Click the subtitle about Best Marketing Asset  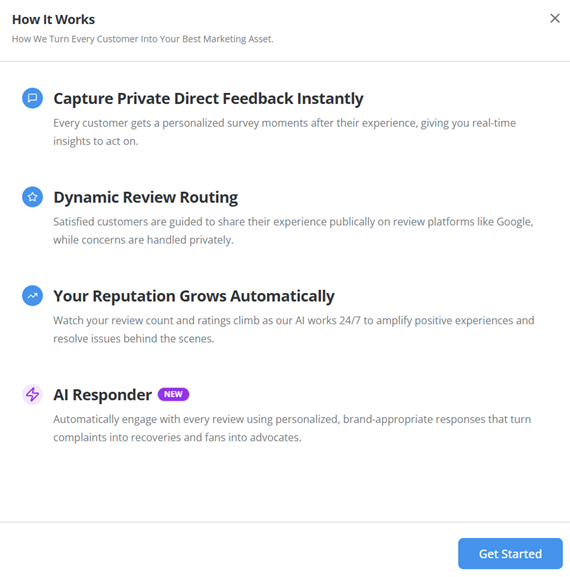tap(142, 39)
